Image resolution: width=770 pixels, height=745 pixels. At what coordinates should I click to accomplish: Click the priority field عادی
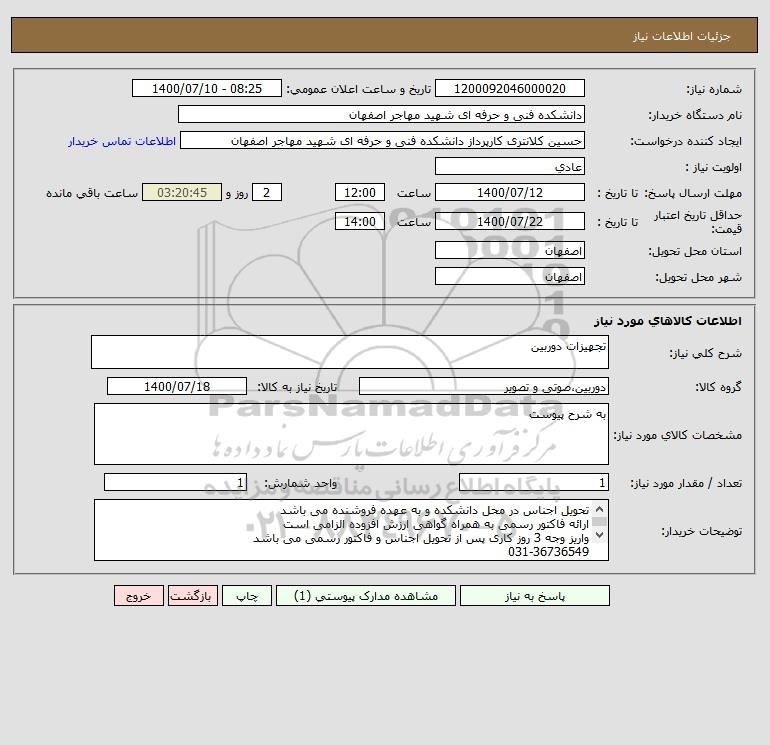[510, 166]
